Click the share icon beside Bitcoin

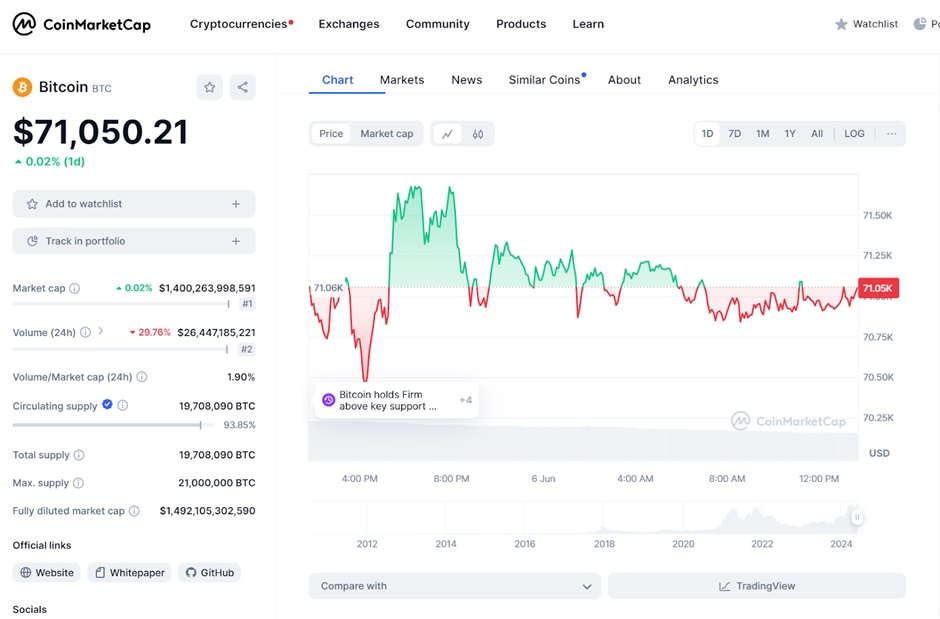click(242, 87)
